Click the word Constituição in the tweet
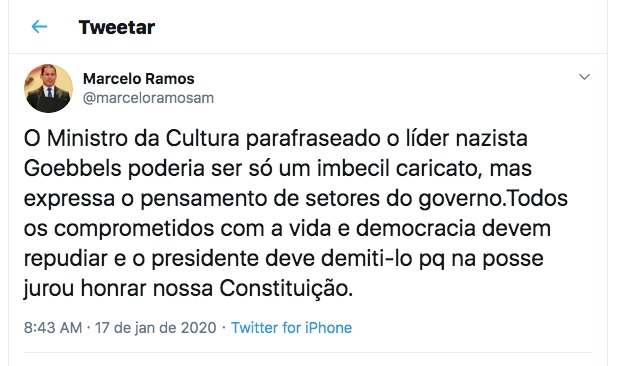 (286, 288)
